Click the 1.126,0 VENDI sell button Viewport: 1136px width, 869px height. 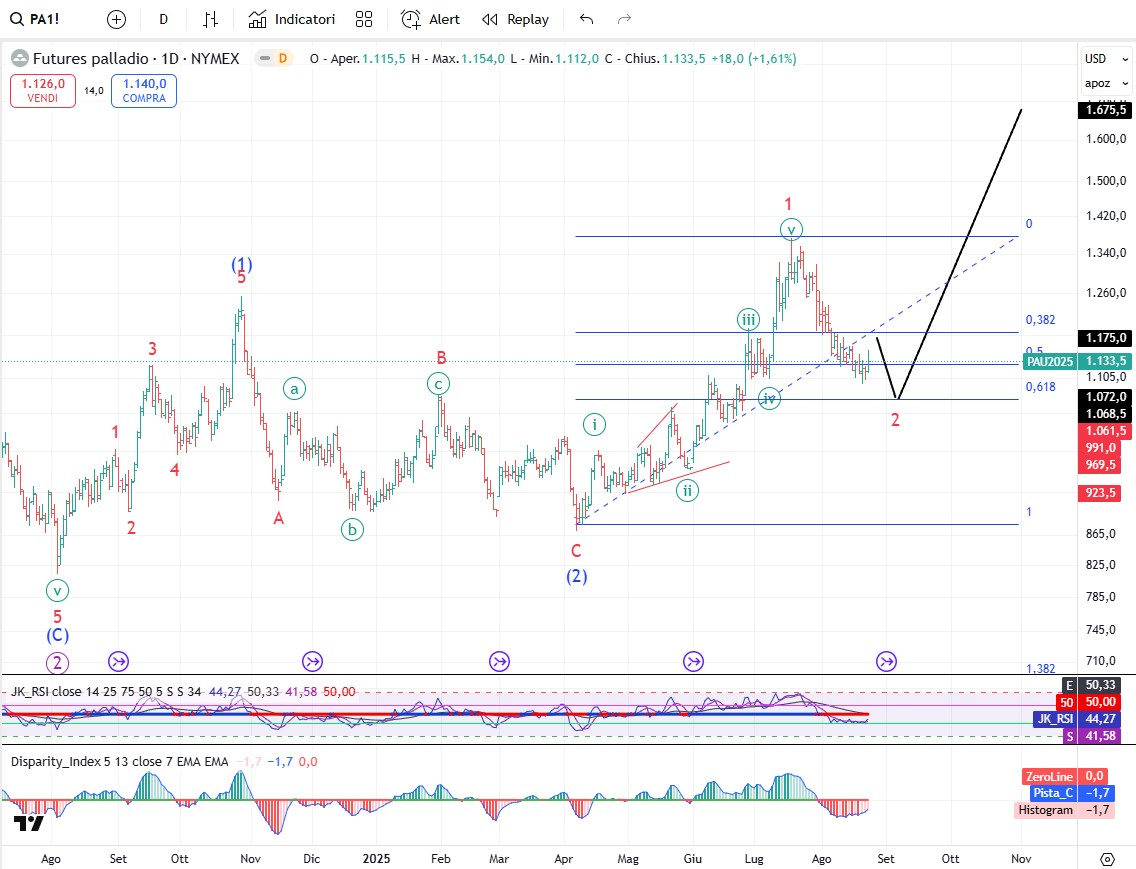point(43,91)
